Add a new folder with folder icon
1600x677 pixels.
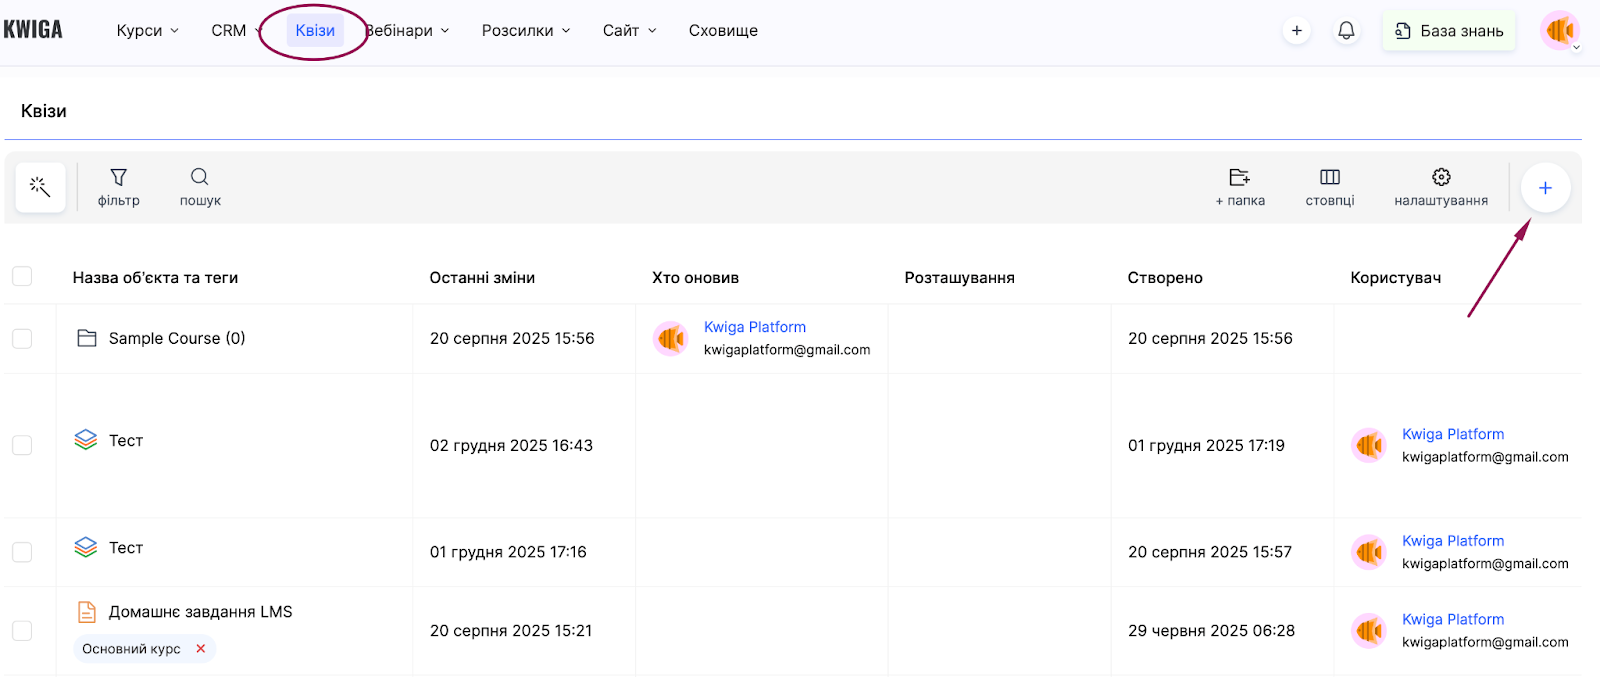[x=1240, y=178]
